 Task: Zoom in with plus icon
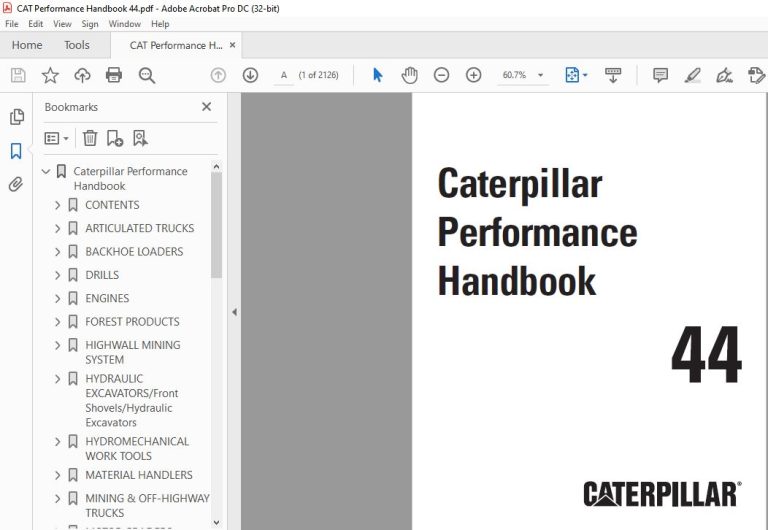473,75
